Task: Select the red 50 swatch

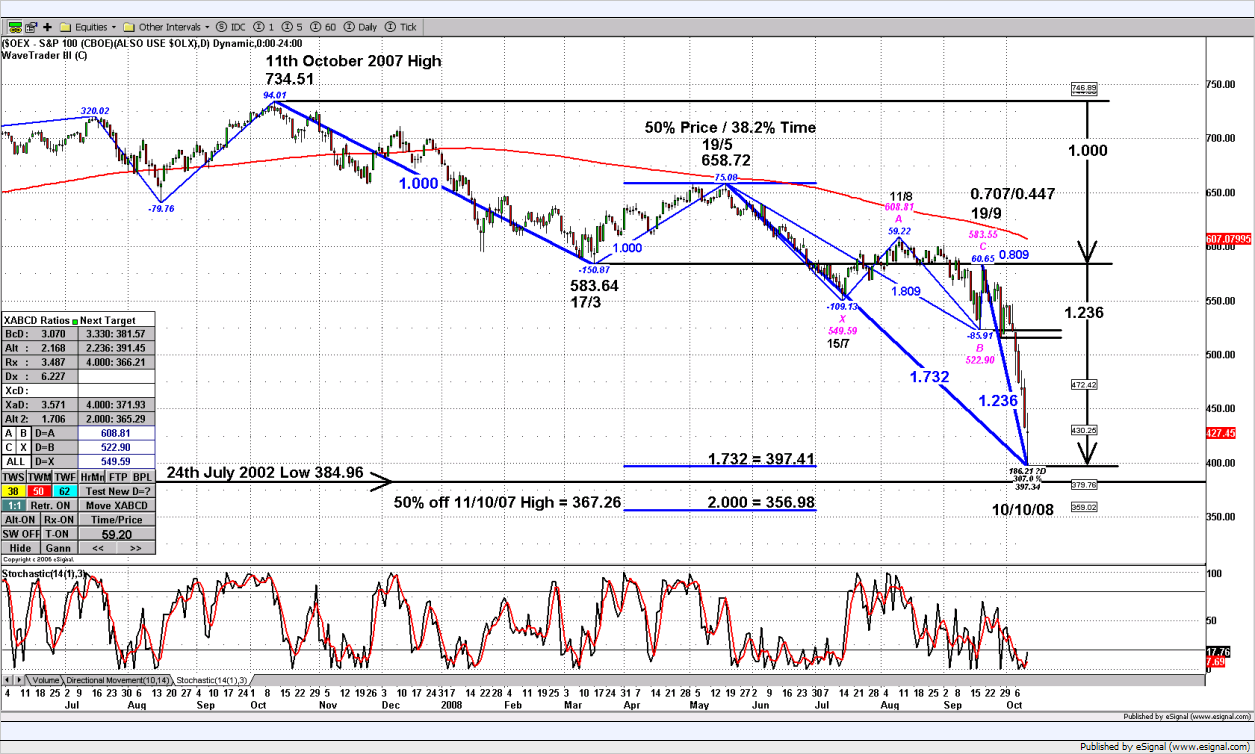Action: coord(39,491)
